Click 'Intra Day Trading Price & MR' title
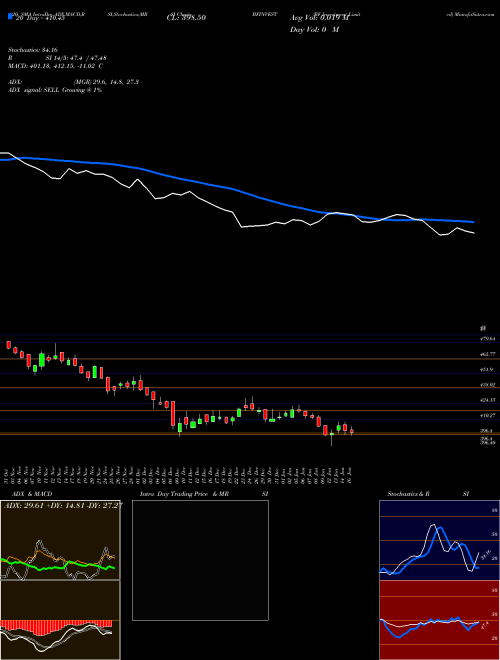This screenshot has width=500, height=660. [184, 494]
